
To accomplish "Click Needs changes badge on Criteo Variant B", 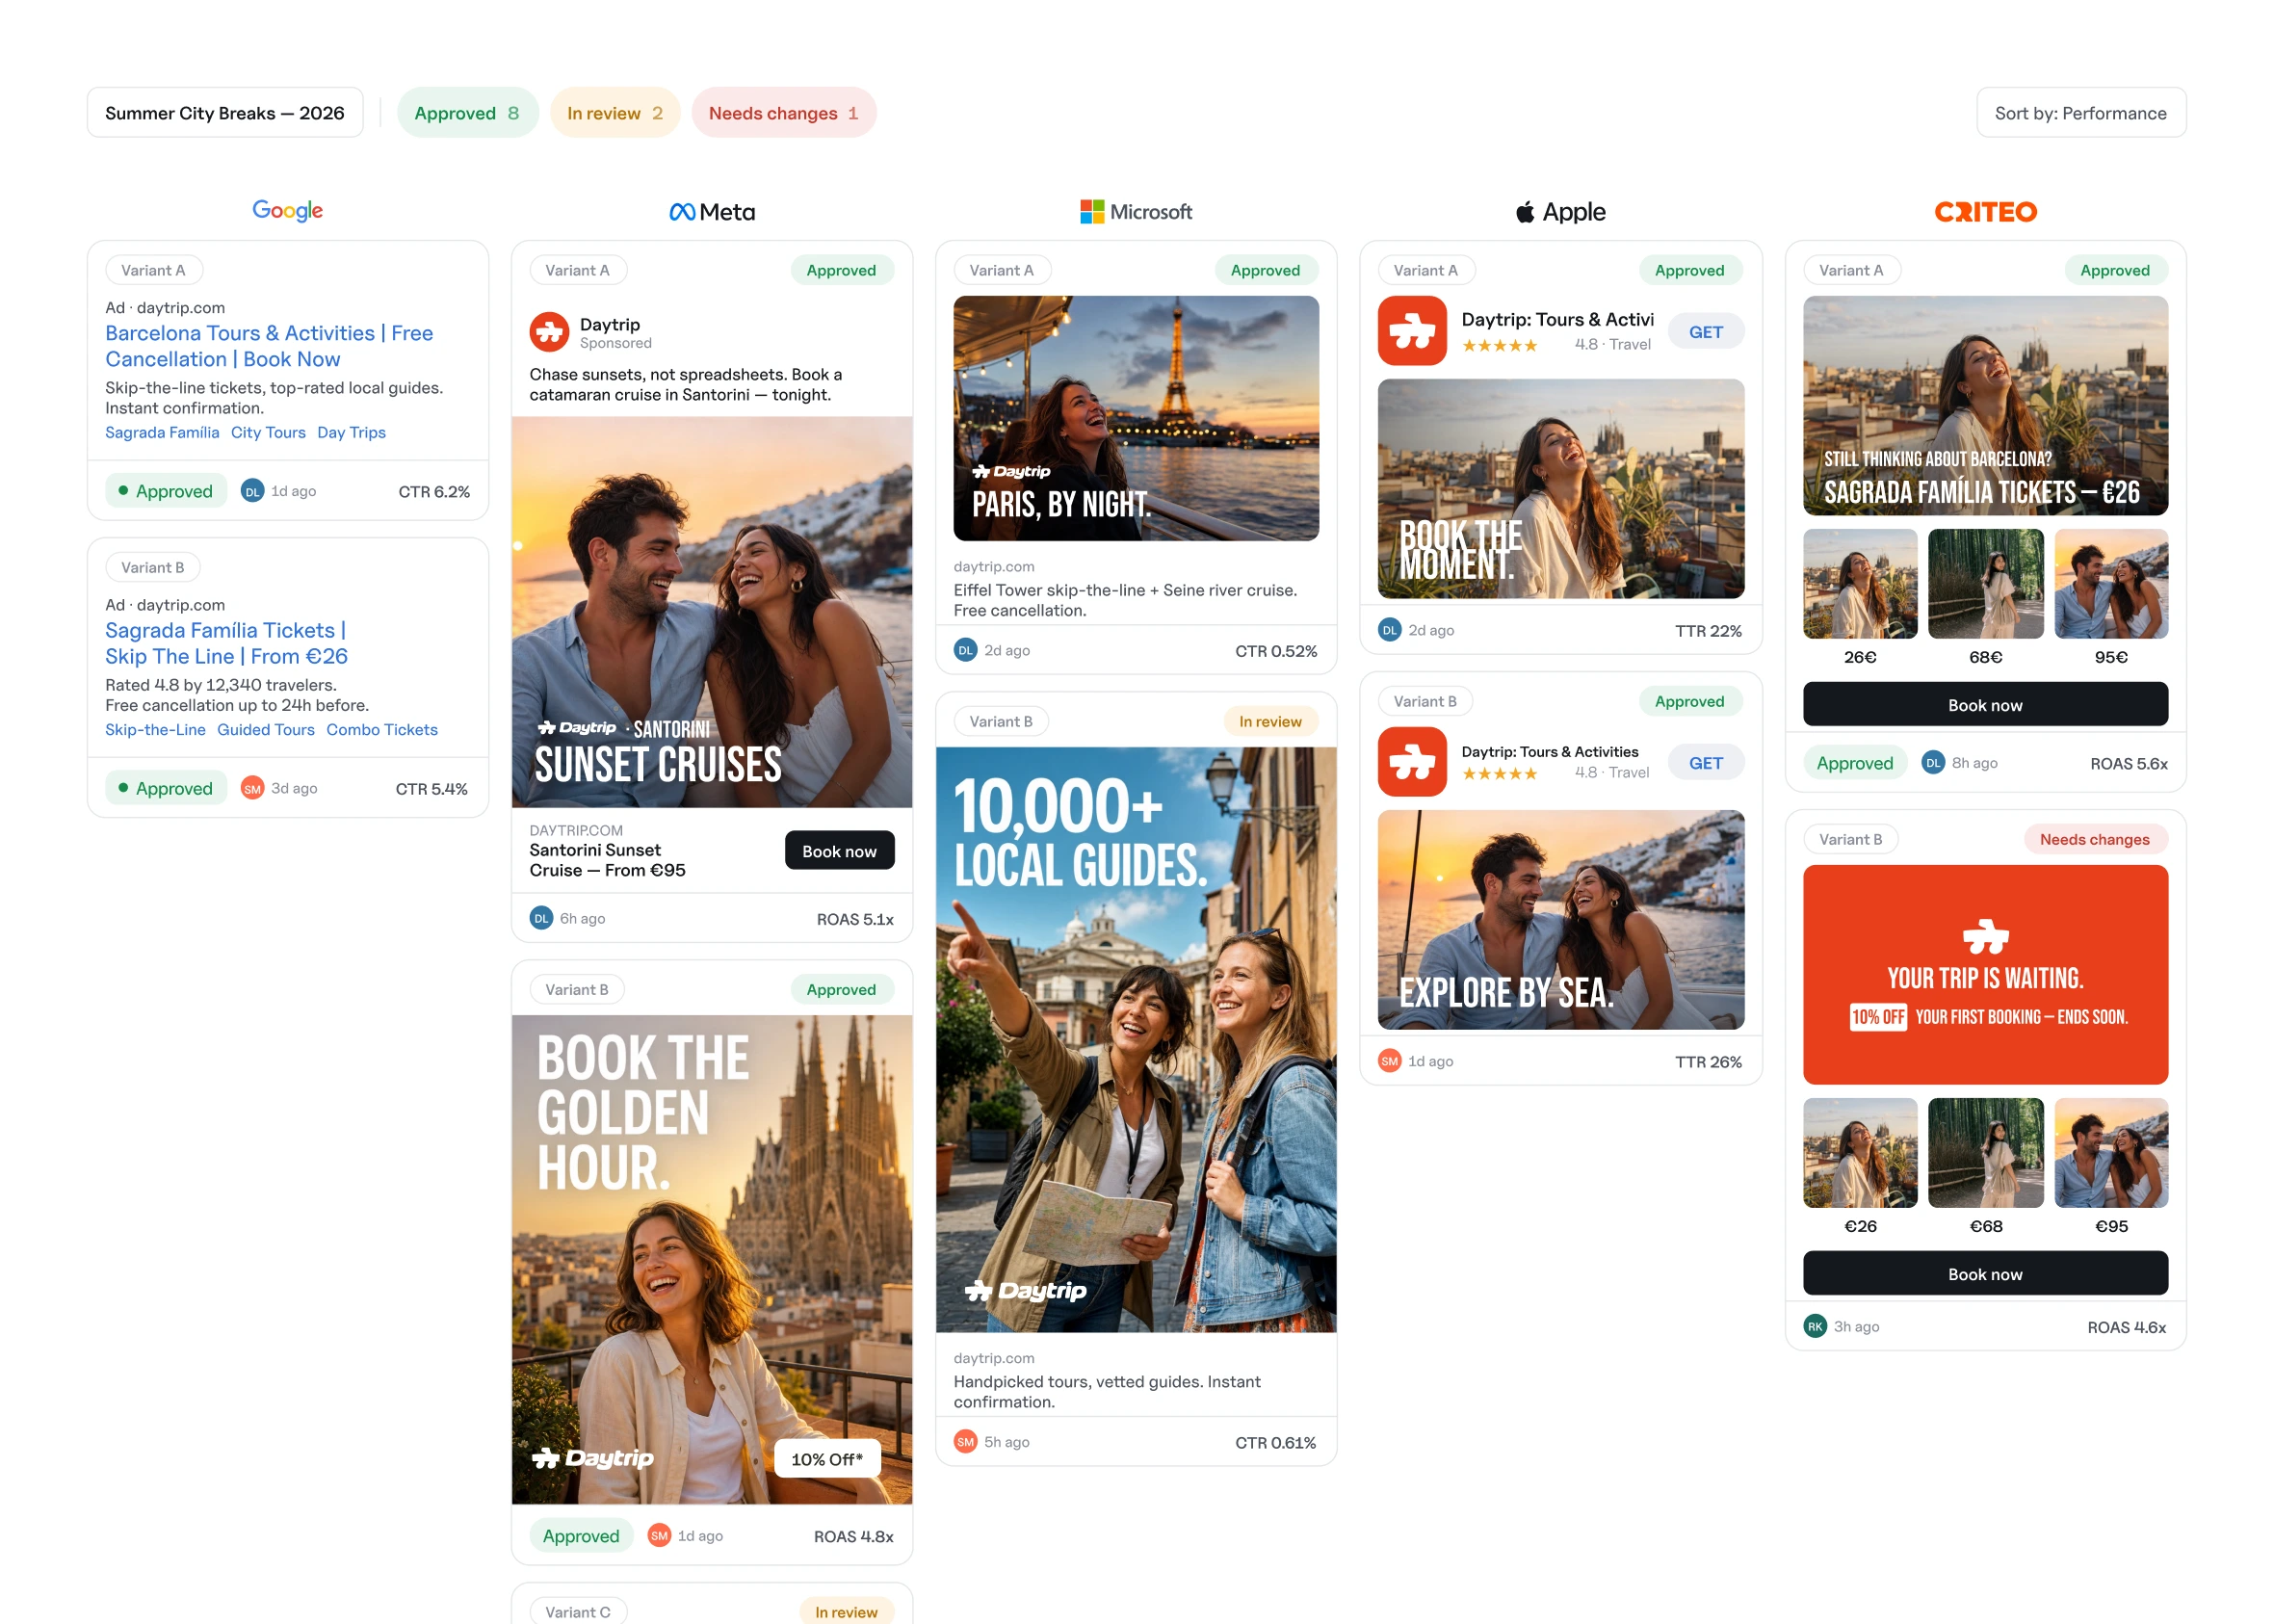I will [x=2094, y=839].
